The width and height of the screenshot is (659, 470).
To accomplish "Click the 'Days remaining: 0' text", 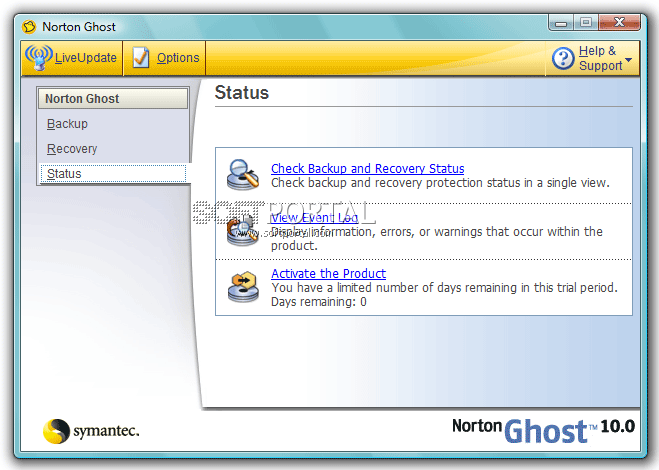I will [319, 302].
